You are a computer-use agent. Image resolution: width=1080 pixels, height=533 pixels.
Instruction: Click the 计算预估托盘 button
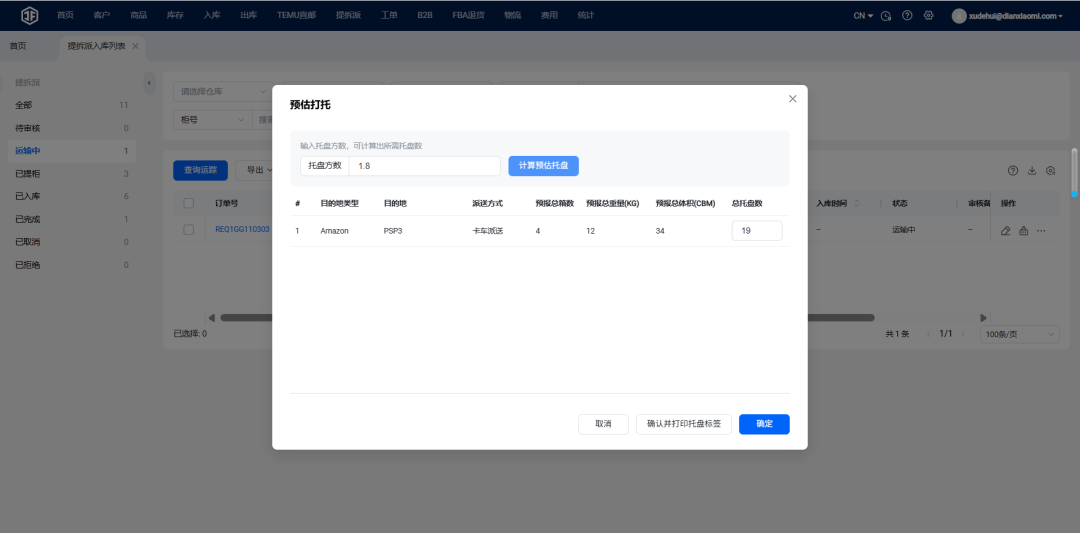click(543, 166)
